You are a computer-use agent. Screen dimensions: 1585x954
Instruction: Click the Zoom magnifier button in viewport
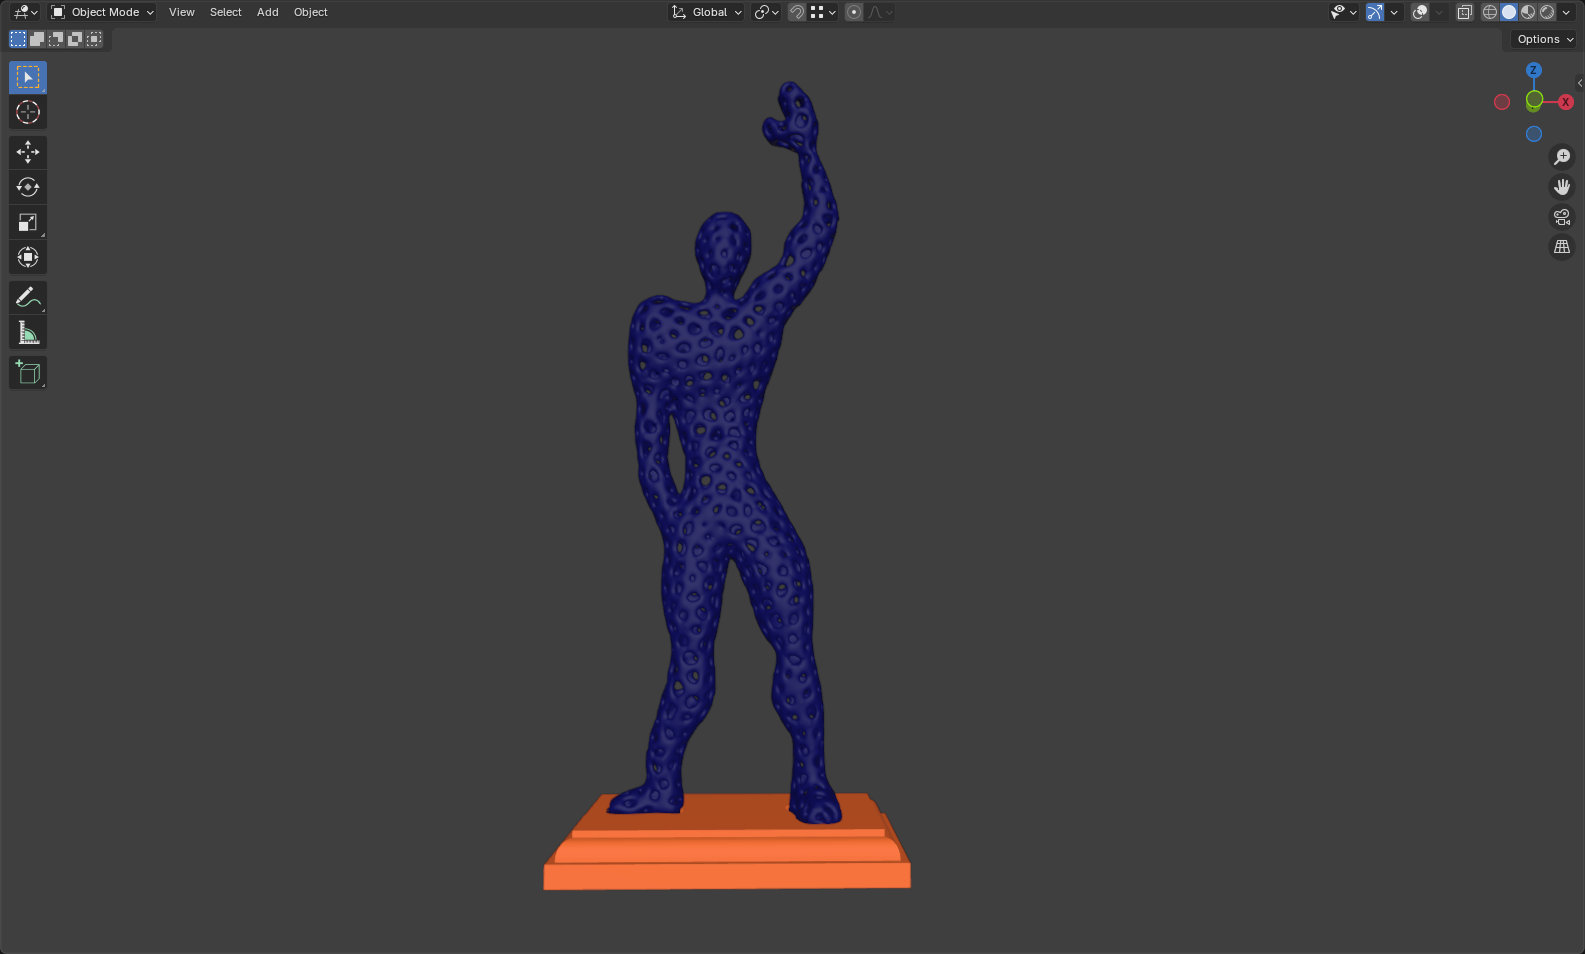pos(1561,157)
